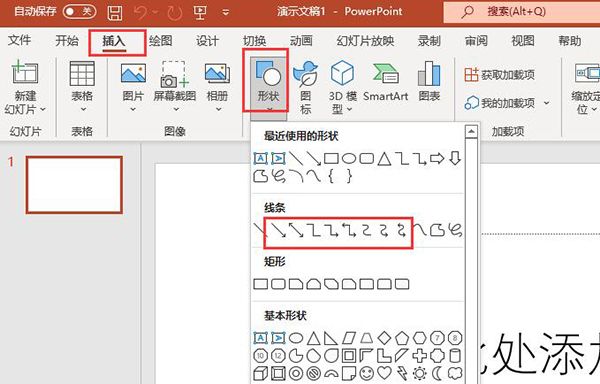Click the 图表 chart button

click(429, 82)
